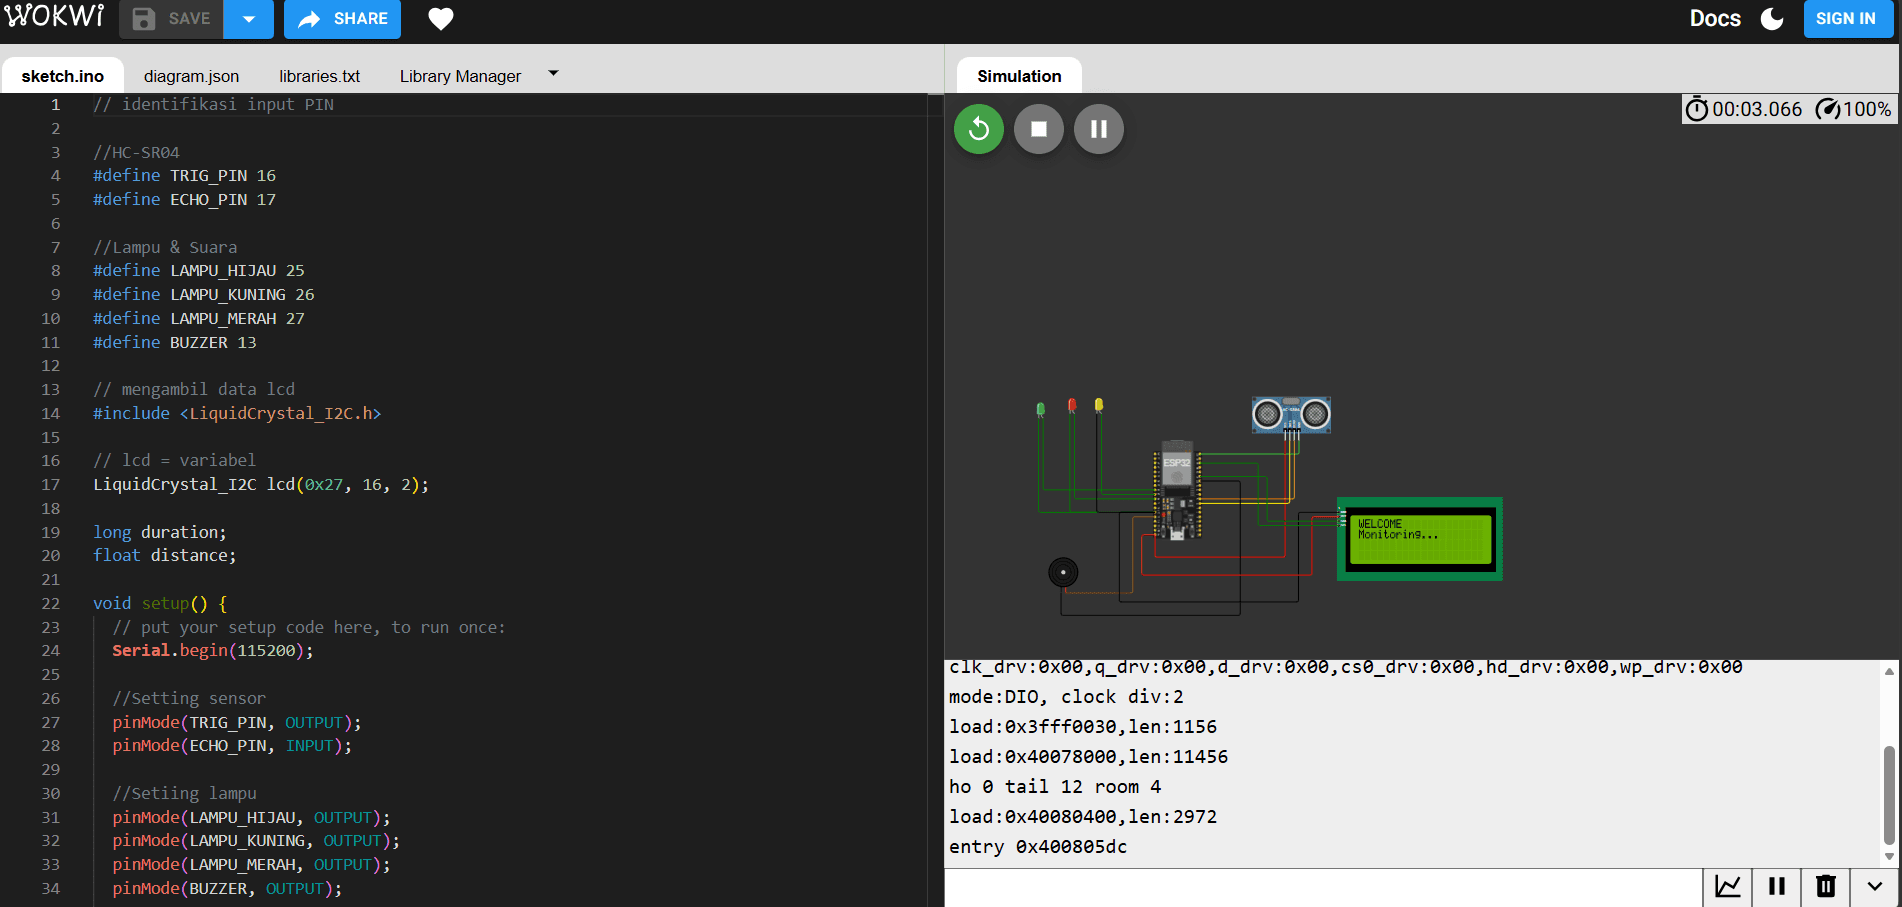Click the 'void setup() {' line
This screenshot has height=907, width=1902.
point(160,603)
